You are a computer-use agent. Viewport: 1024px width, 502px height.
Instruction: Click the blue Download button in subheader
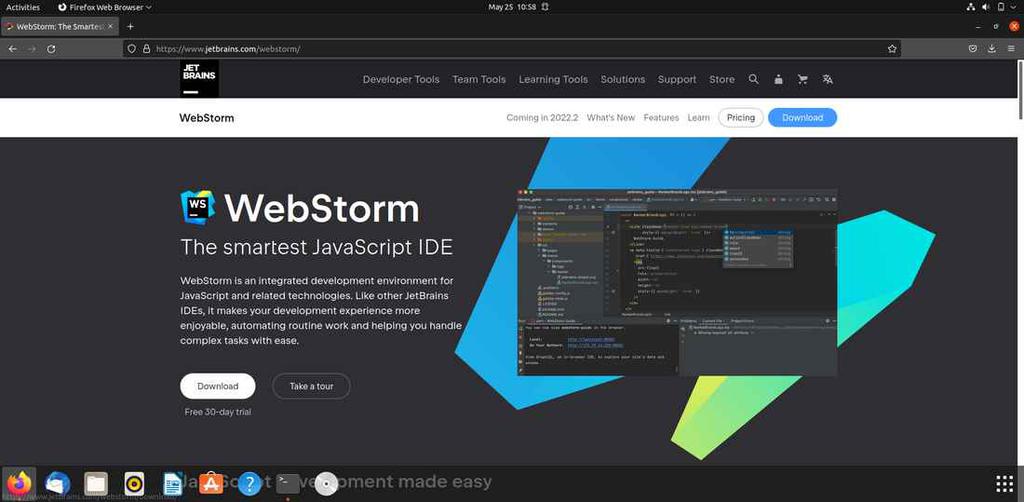(x=802, y=118)
